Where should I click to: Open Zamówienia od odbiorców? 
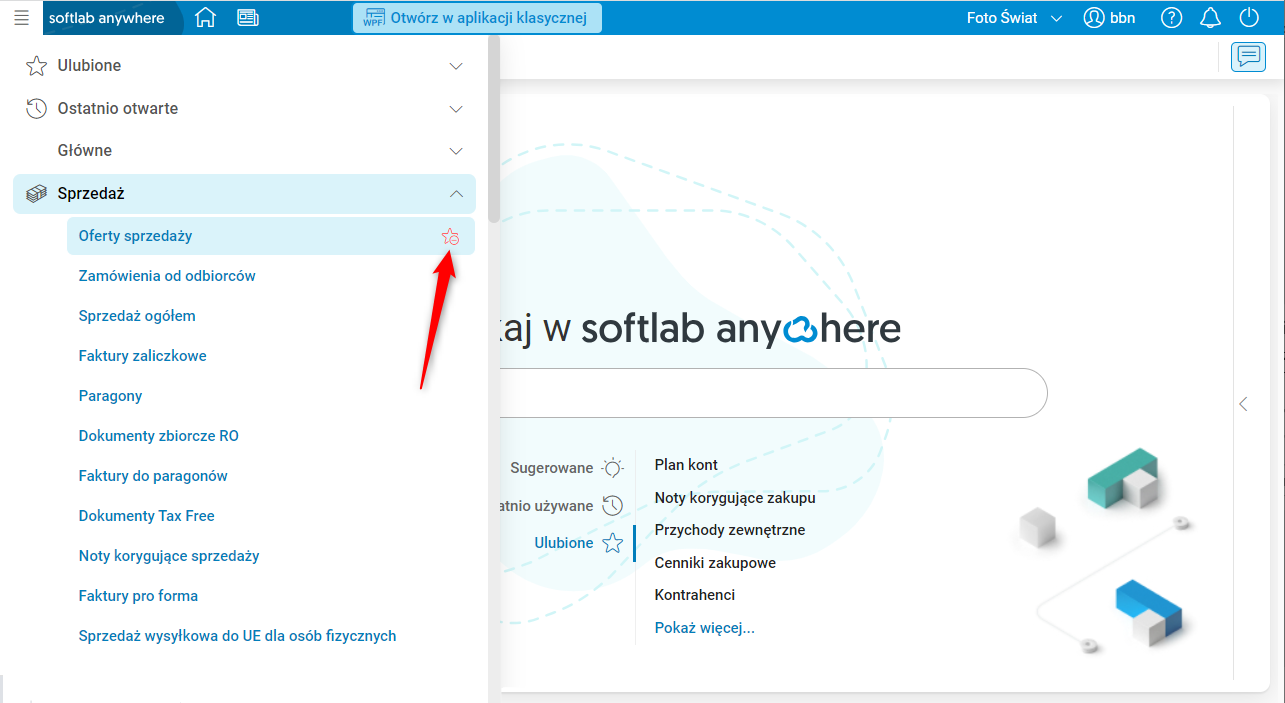click(167, 276)
